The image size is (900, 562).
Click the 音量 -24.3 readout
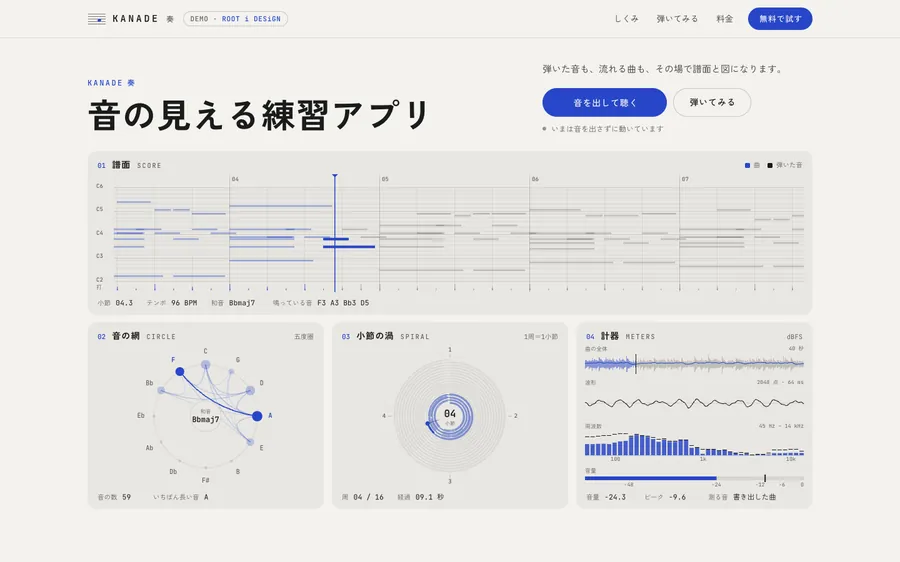606,497
